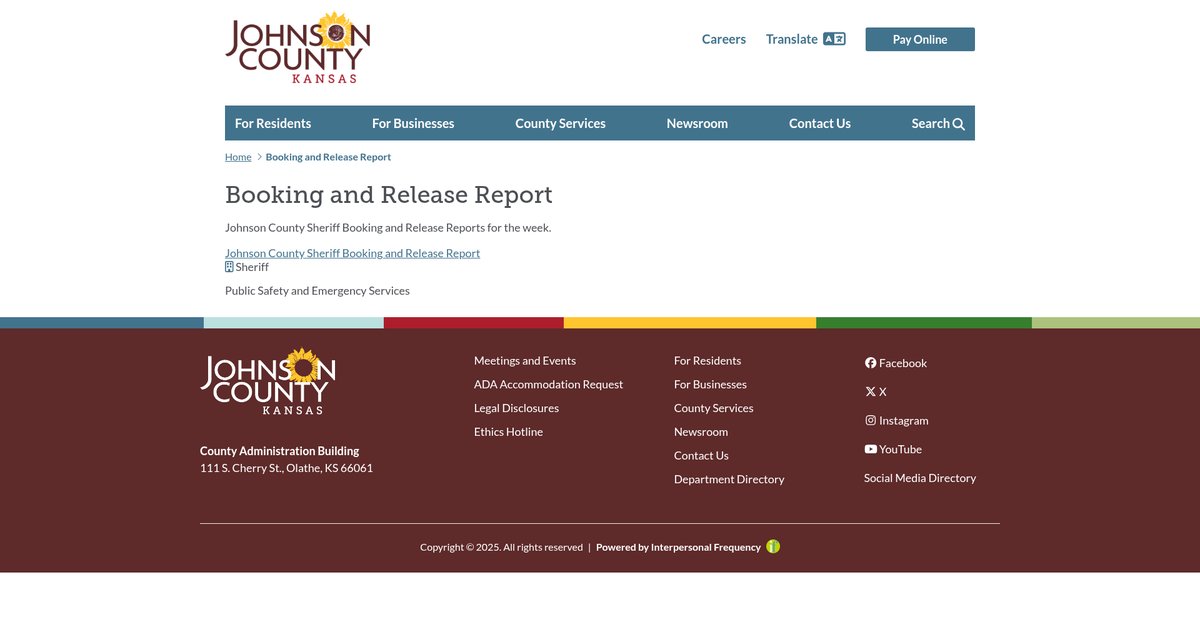Click the Interpersonal Frequency green logo icon
The width and height of the screenshot is (1200, 620).
(773, 547)
